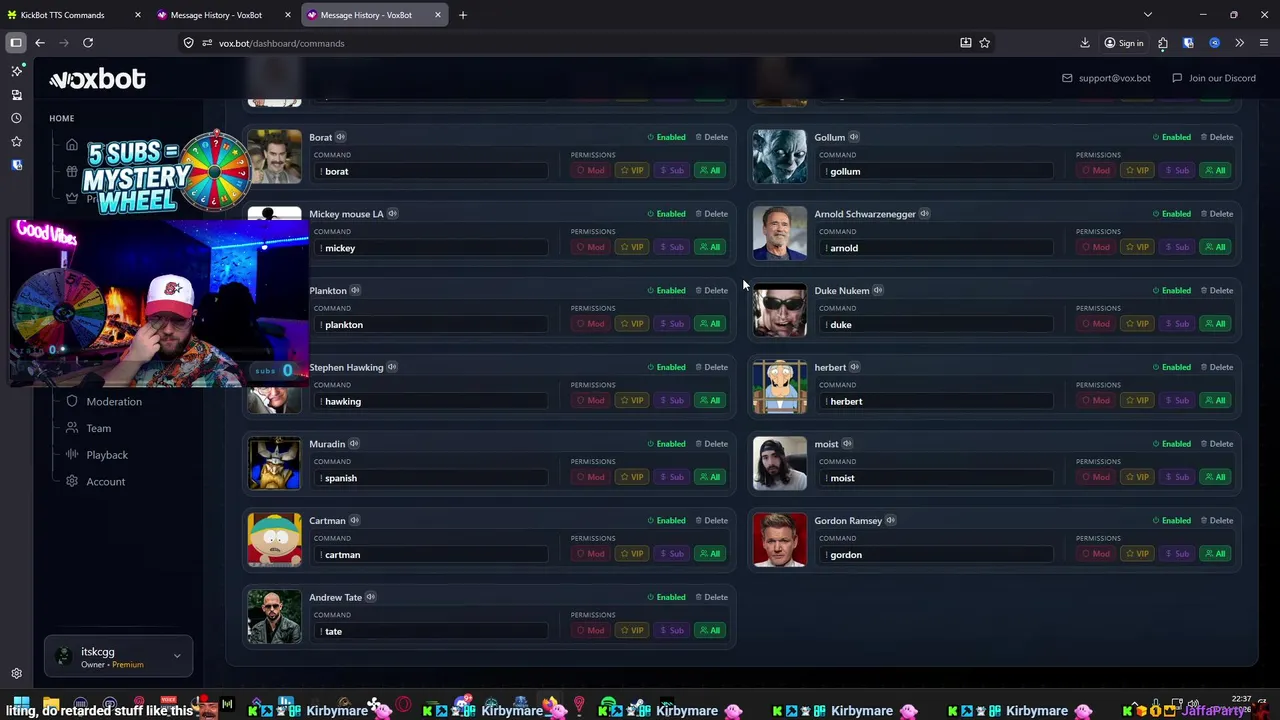Play the Cartman voice preview speaker icon

click(x=355, y=521)
